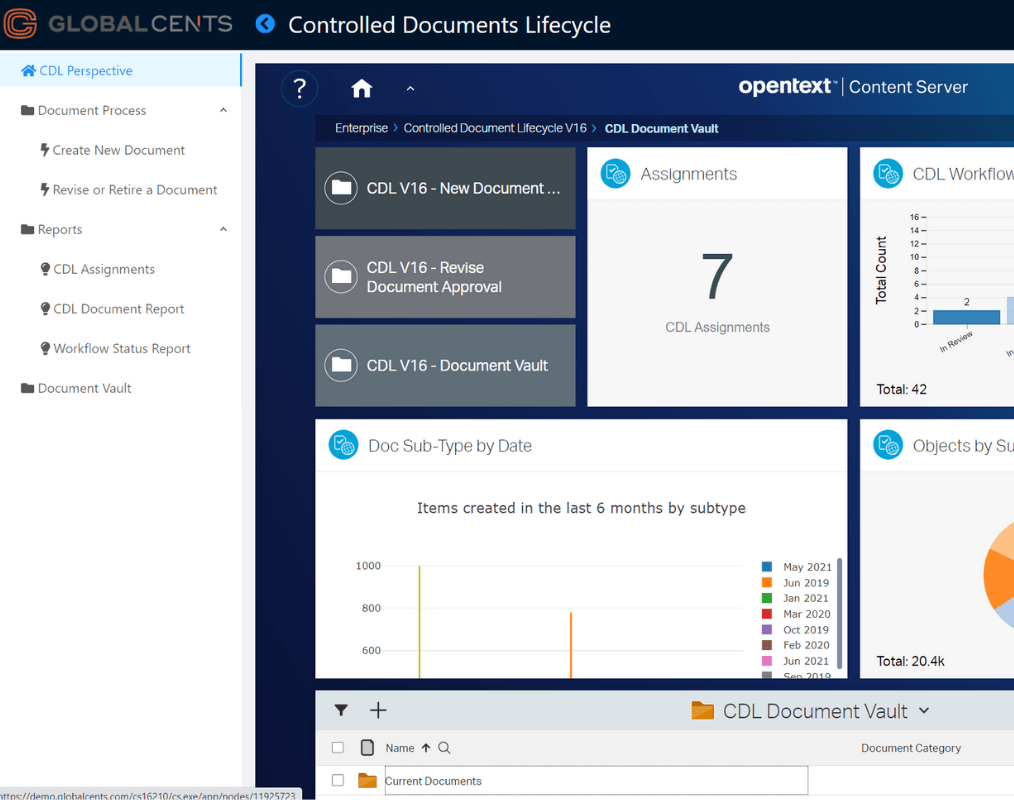The height and width of the screenshot is (800, 1014).
Task: Click Jun 2019 orange legend swatch
Action: (x=767, y=582)
